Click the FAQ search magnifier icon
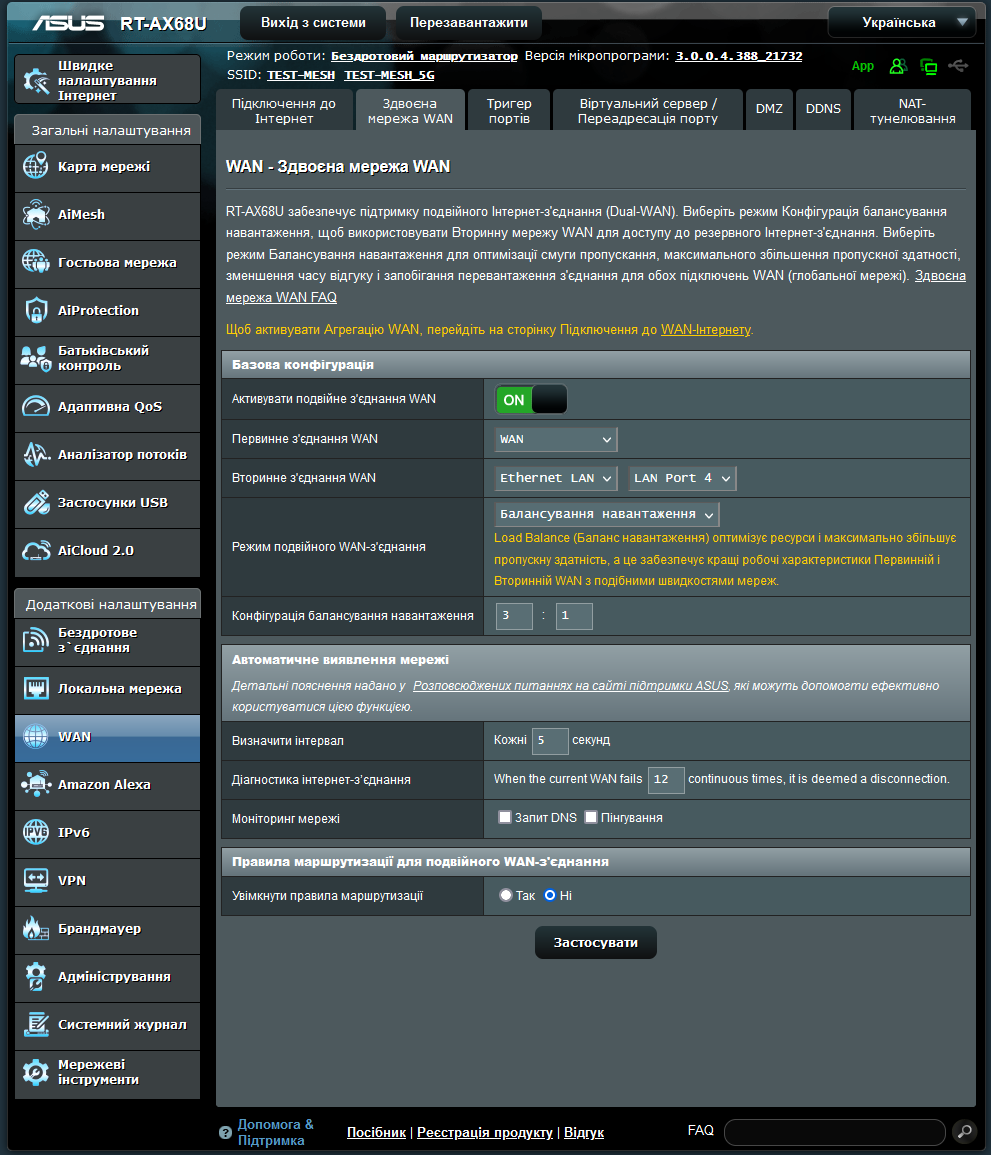The height and width of the screenshot is (1155, 991). [x=964, y=1131]
